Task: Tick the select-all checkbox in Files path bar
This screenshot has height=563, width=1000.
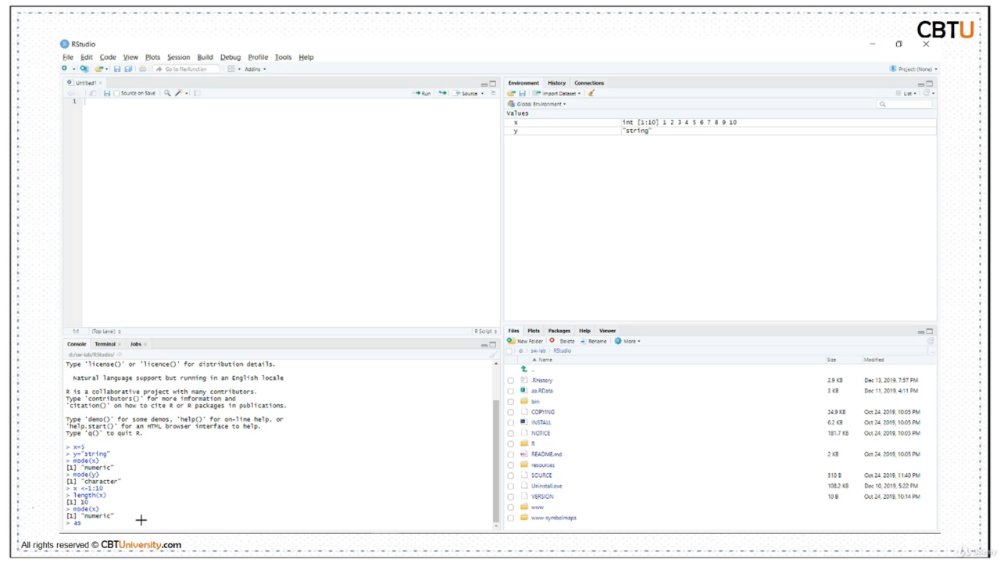Action: 510,351
